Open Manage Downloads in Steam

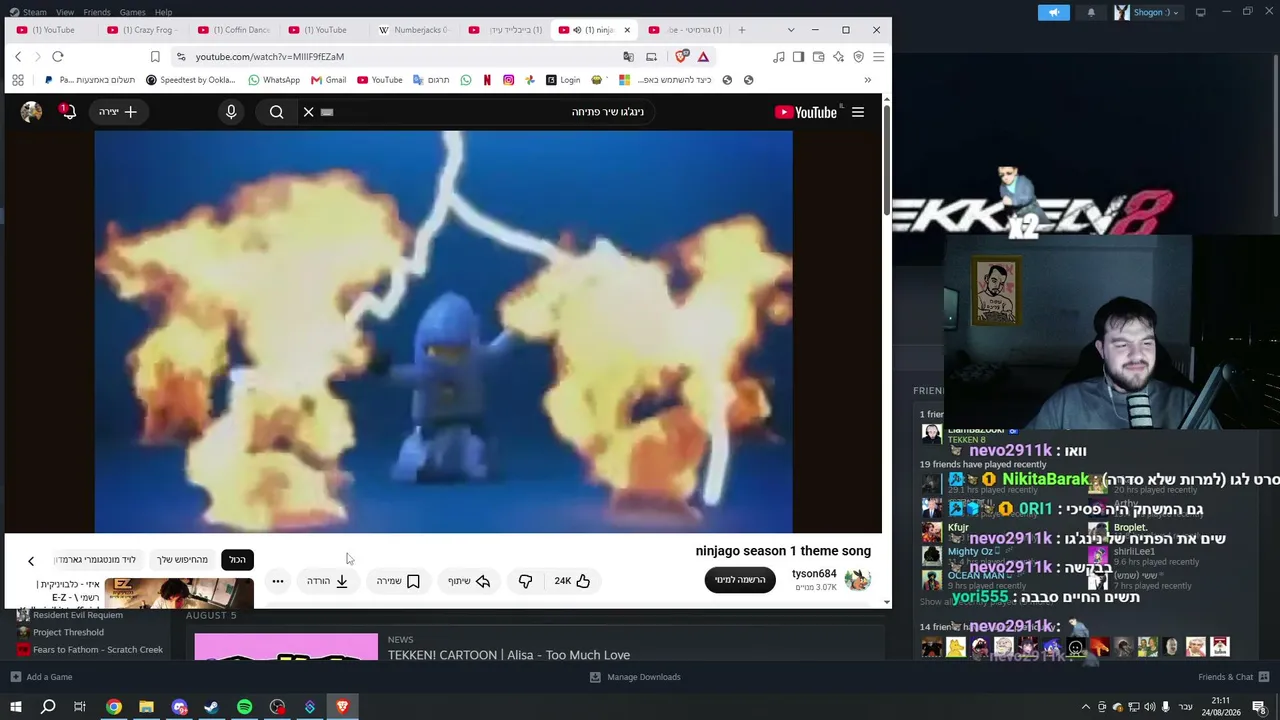[635, 677]
